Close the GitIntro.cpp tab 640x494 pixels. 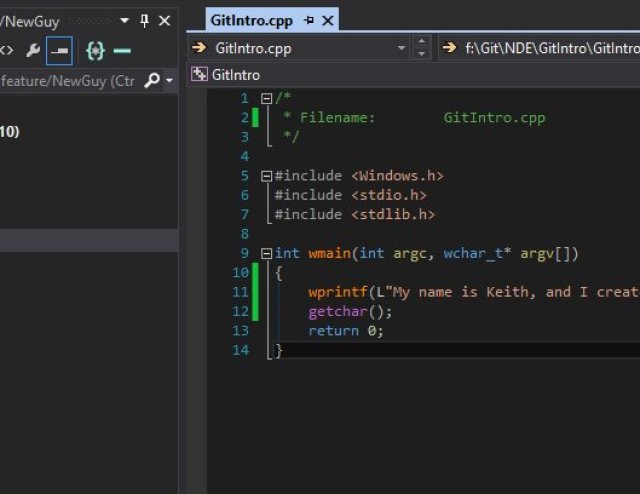(x=327, y=20)
